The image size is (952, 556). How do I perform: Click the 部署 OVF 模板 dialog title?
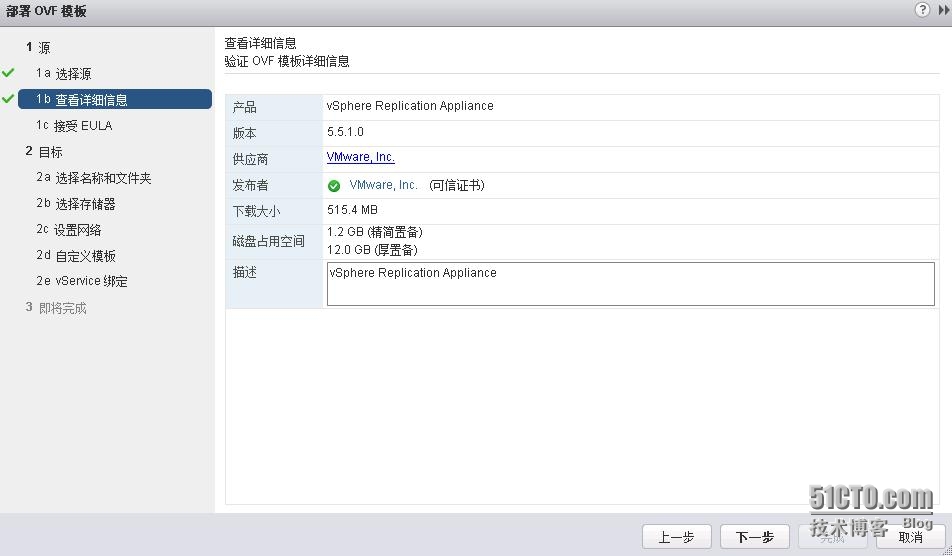pos(46,11)
